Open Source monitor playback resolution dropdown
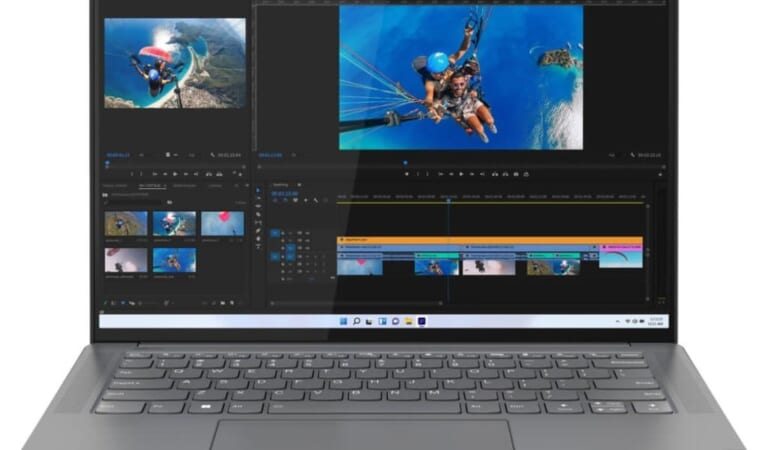Screen dimensions: 768x450 click(x=192, y=155)
